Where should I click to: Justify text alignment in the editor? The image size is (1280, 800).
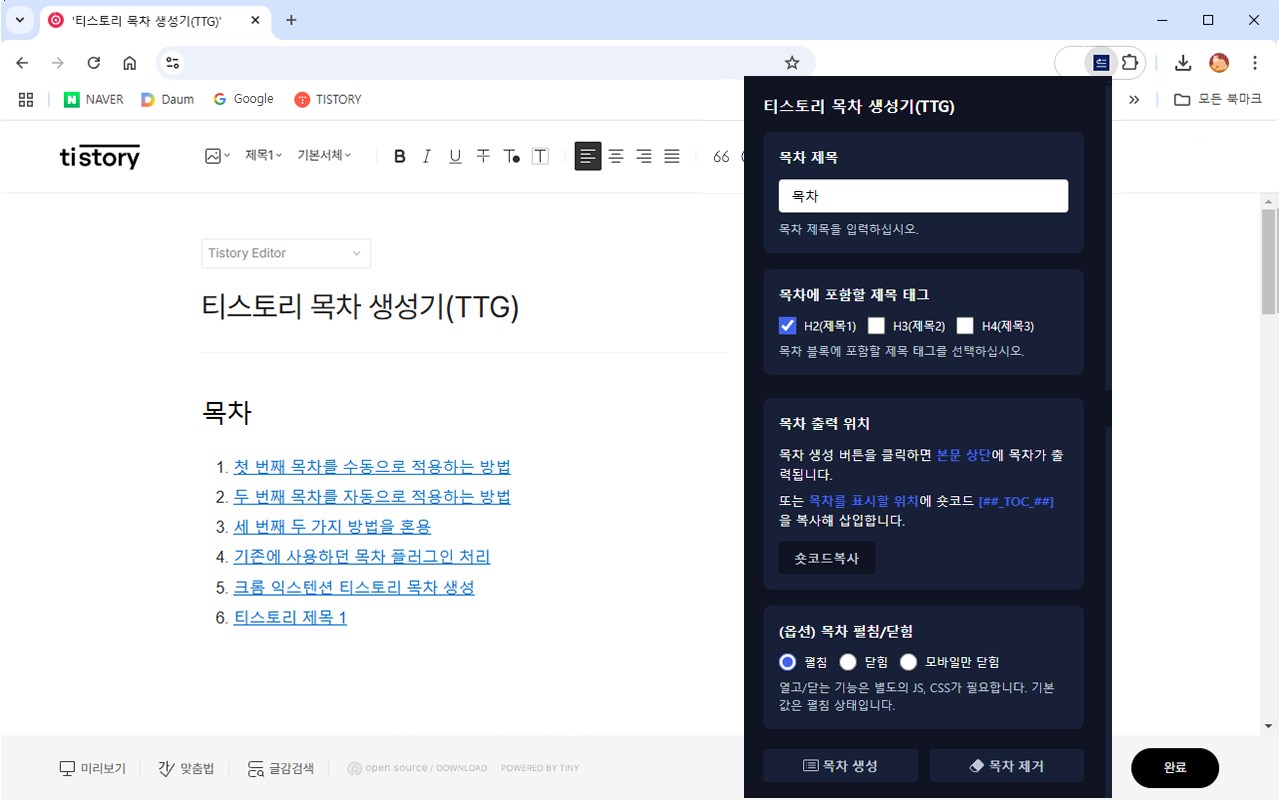(x=672, y=156)
